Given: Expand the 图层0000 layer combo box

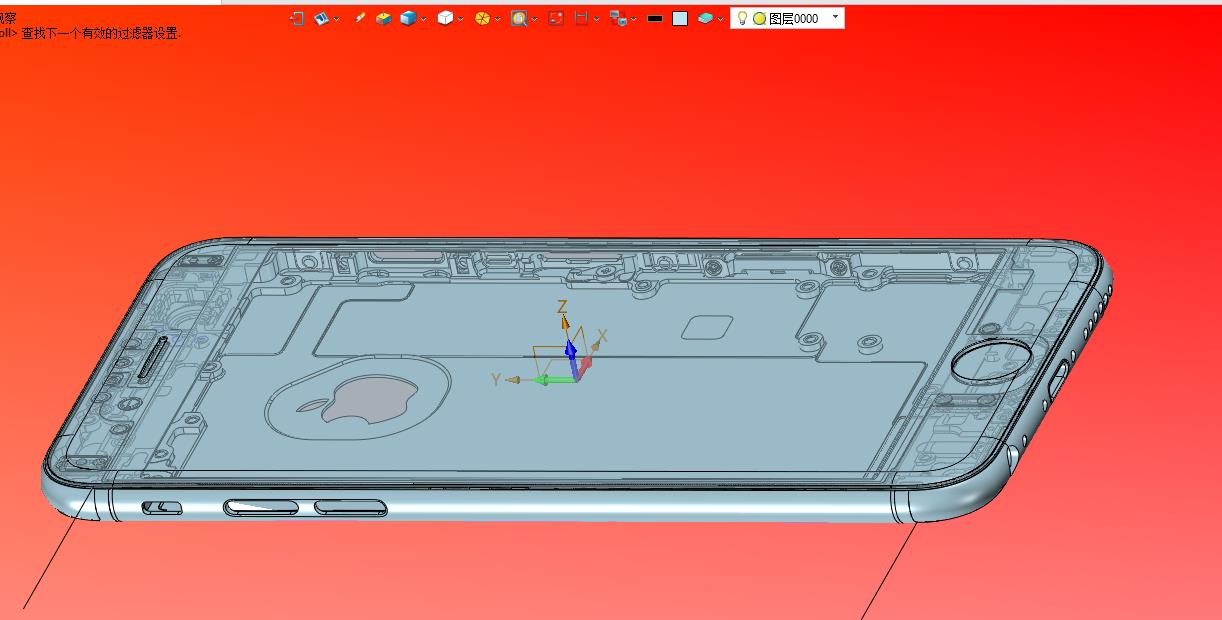Looking at the screenshot, I should click(x=835, y=17).
